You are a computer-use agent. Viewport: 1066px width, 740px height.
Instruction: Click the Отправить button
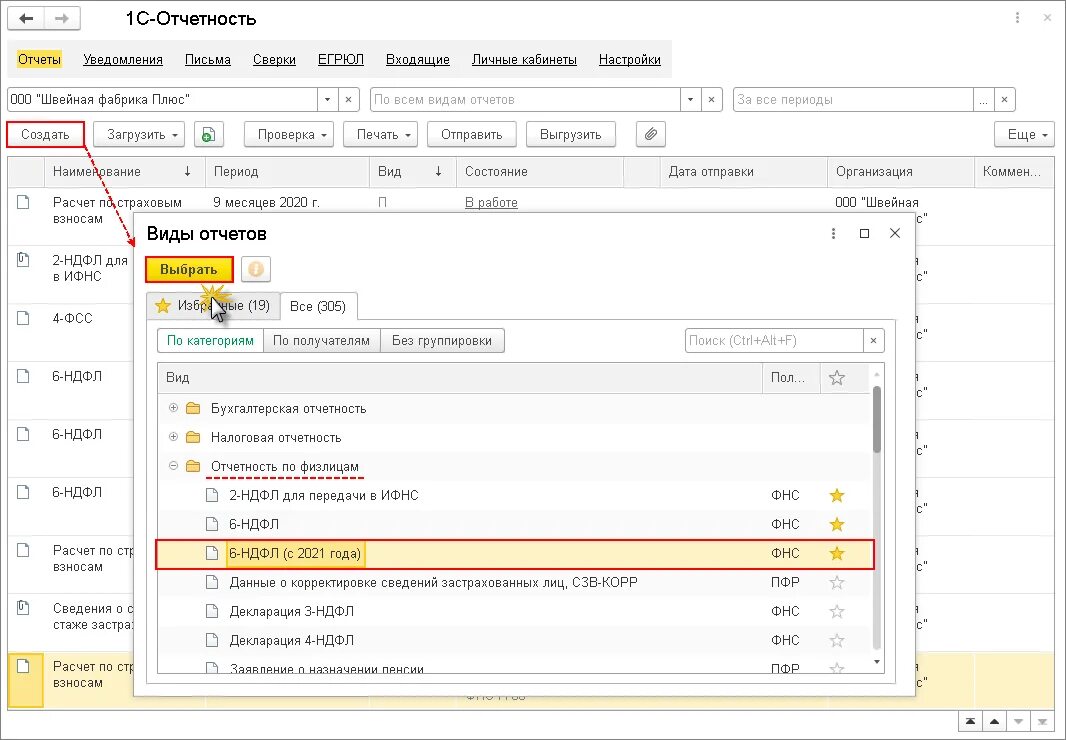(471, 135)
